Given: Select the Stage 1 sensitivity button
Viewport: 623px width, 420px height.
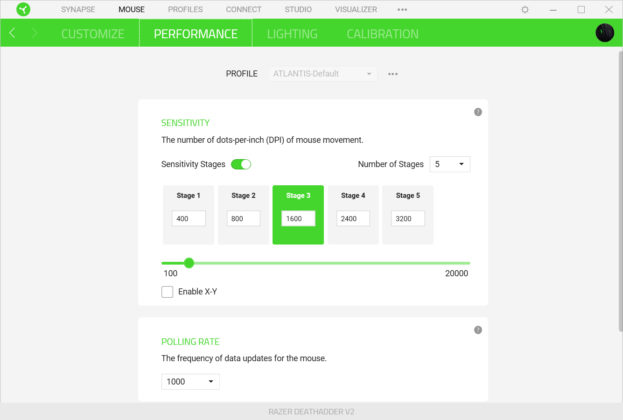Looking at the screenshot, I should [188, 195].
